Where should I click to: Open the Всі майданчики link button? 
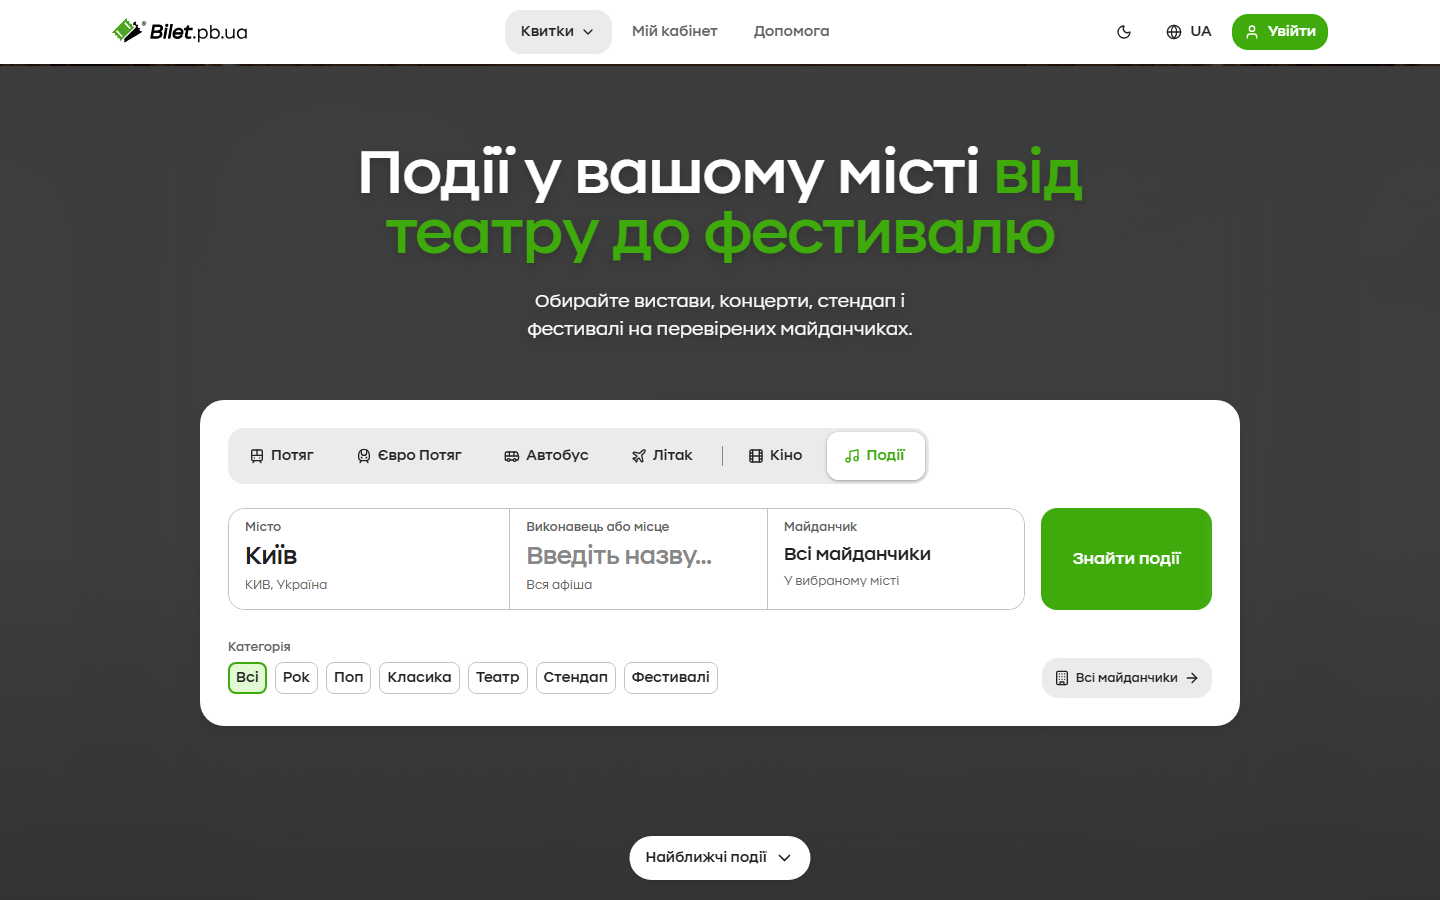(1126, 678)
